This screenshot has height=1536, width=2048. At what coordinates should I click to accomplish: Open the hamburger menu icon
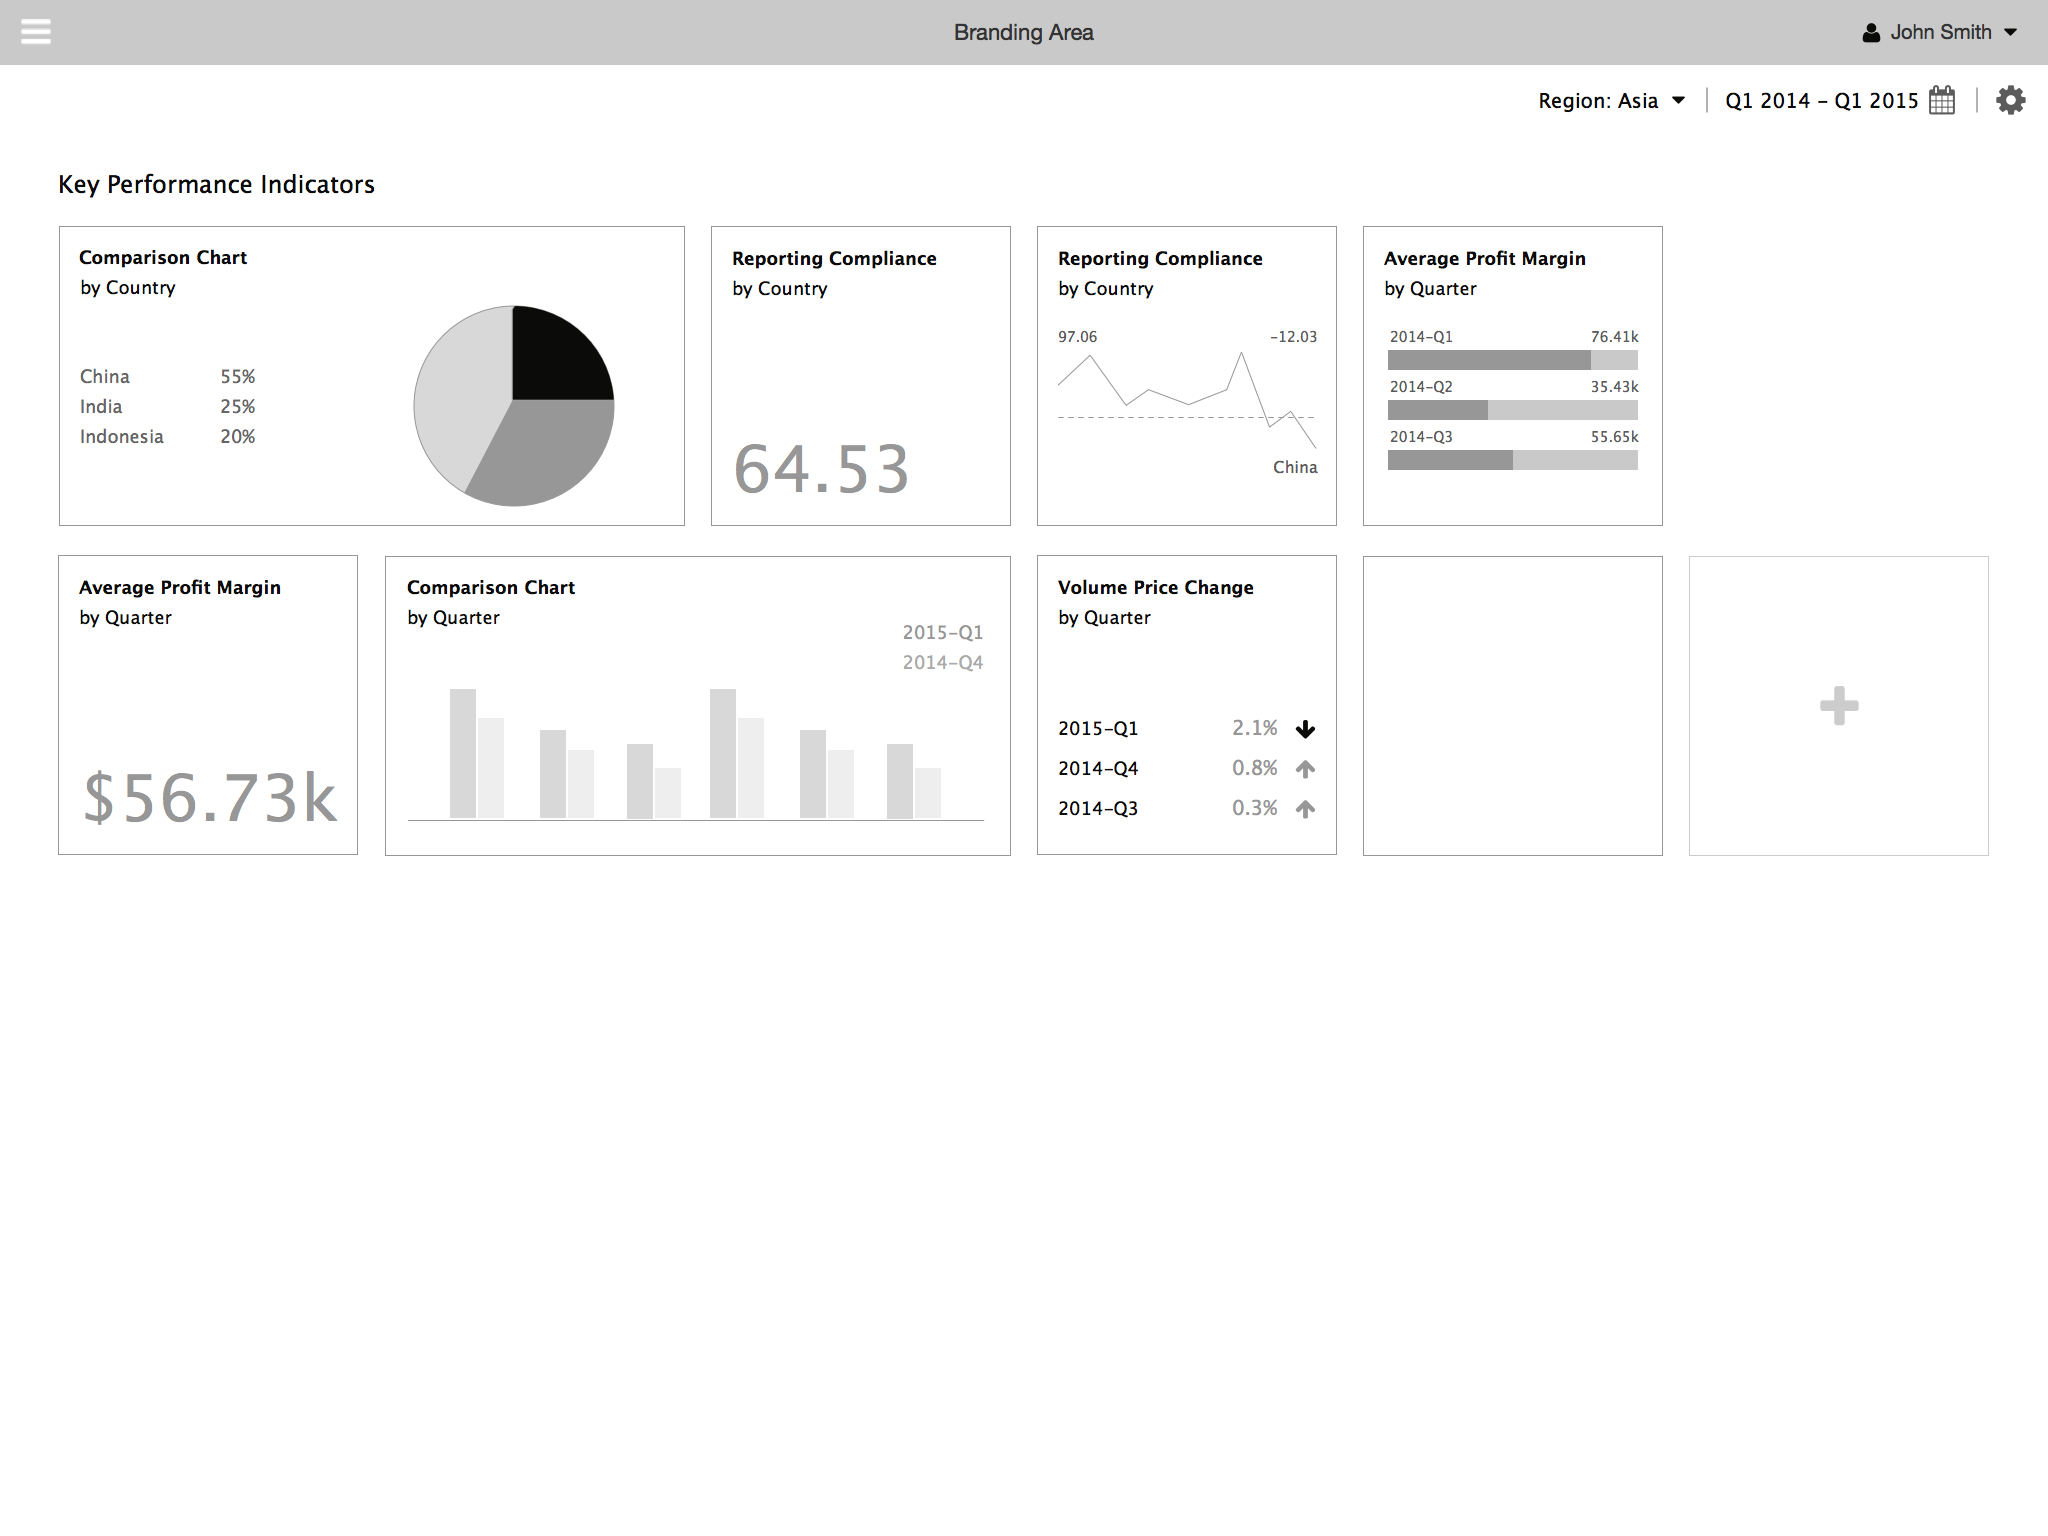(36, 32)
